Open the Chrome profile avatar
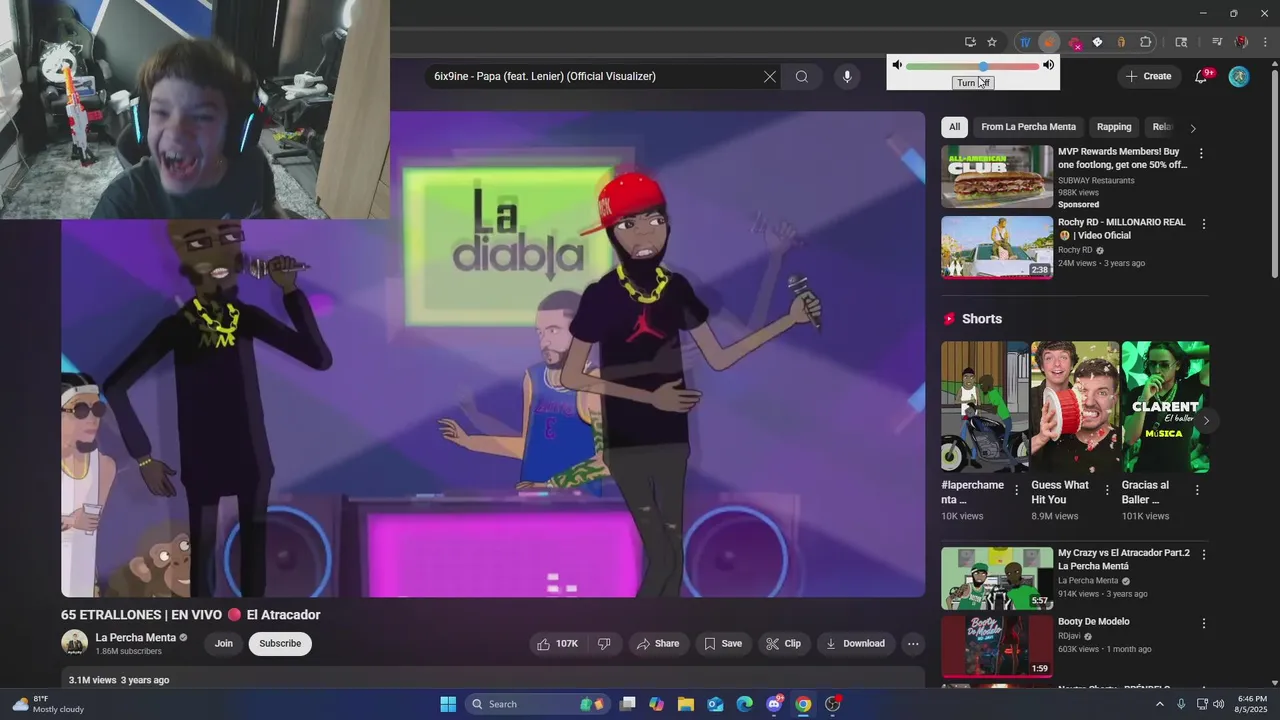1280x720 pixels. (1241, 42)
